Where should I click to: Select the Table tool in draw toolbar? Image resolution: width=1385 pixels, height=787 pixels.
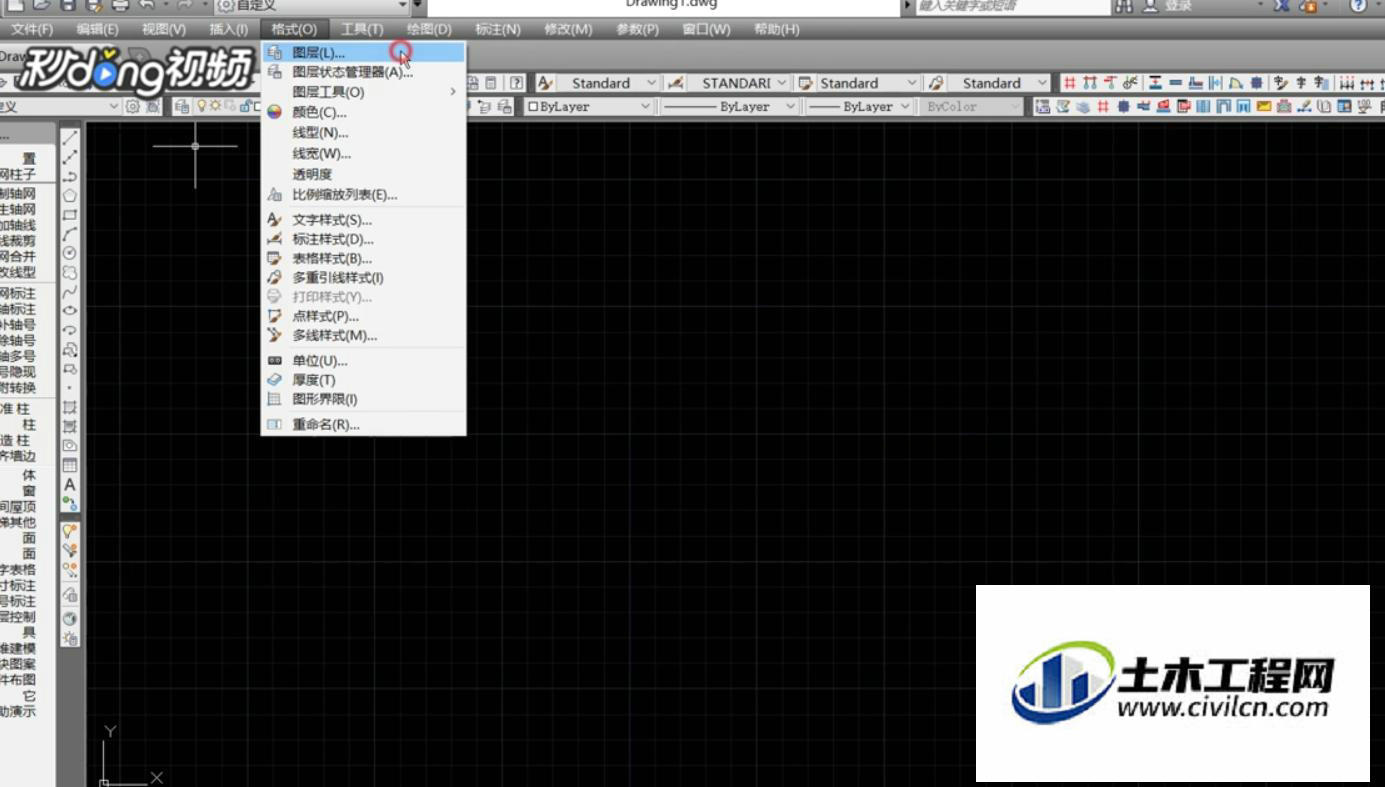(x=70, y=465)
